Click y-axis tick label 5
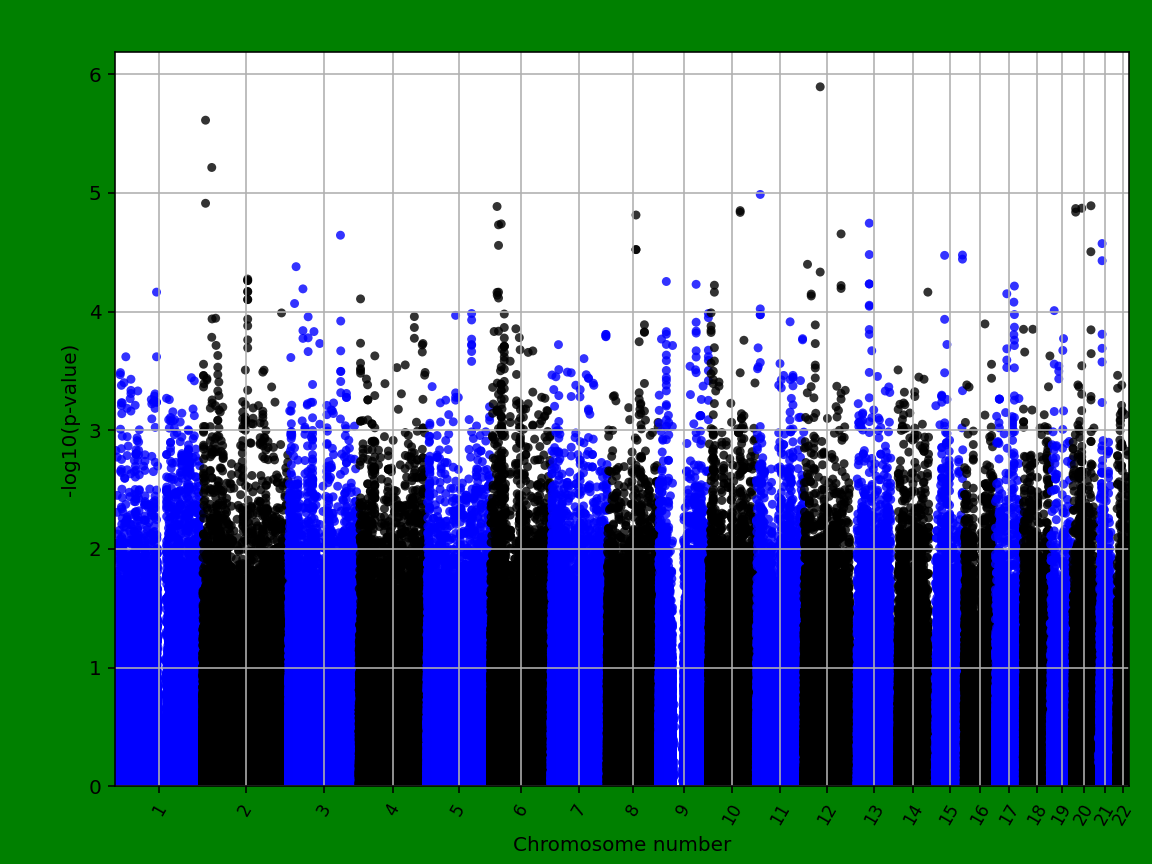Screen dimensions: 1152x864 tap(95, 193)
